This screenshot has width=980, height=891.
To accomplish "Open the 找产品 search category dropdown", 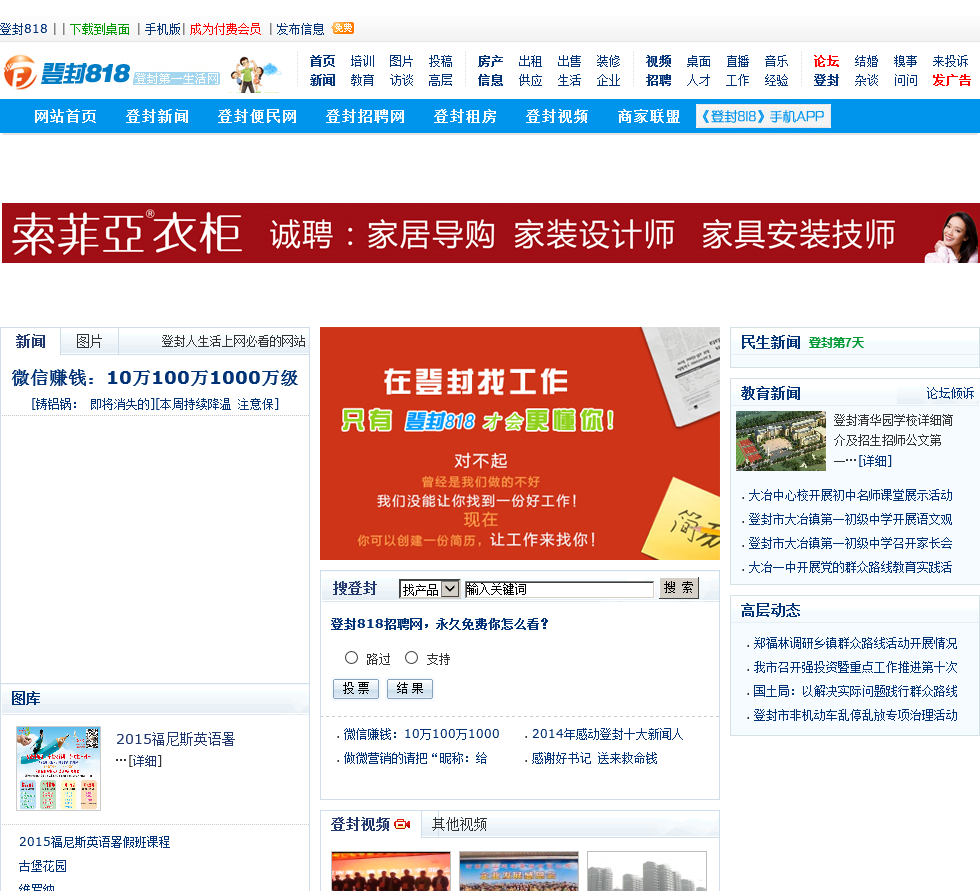I will click(x=429, y=589).
